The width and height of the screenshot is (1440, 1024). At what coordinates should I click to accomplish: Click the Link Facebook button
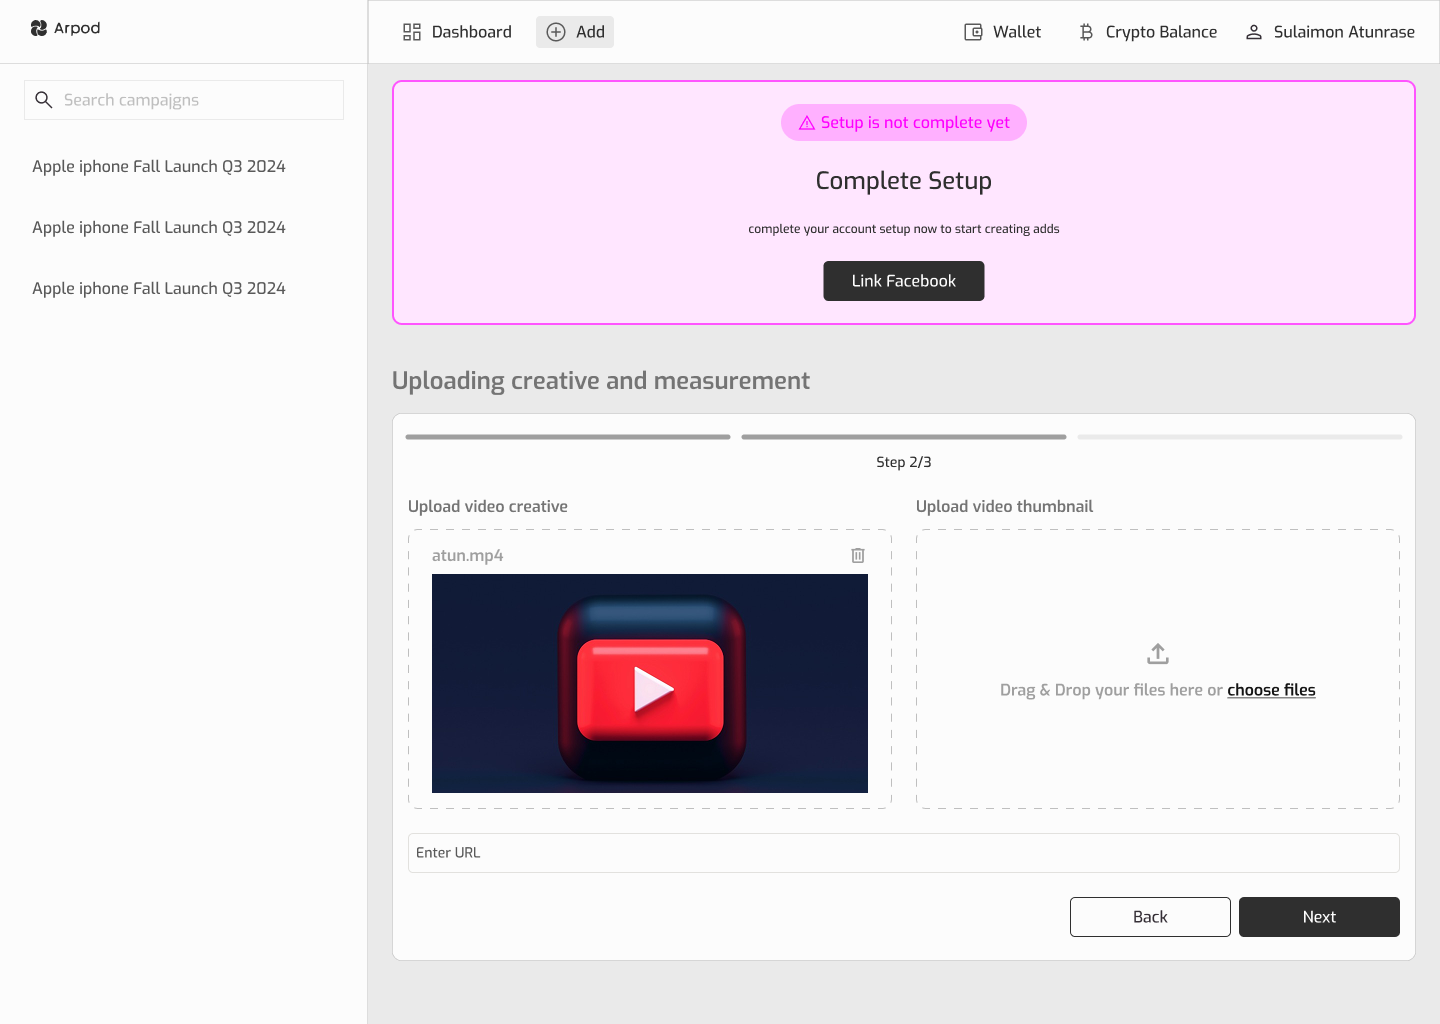pyautogui.click(x=904, y=281)
